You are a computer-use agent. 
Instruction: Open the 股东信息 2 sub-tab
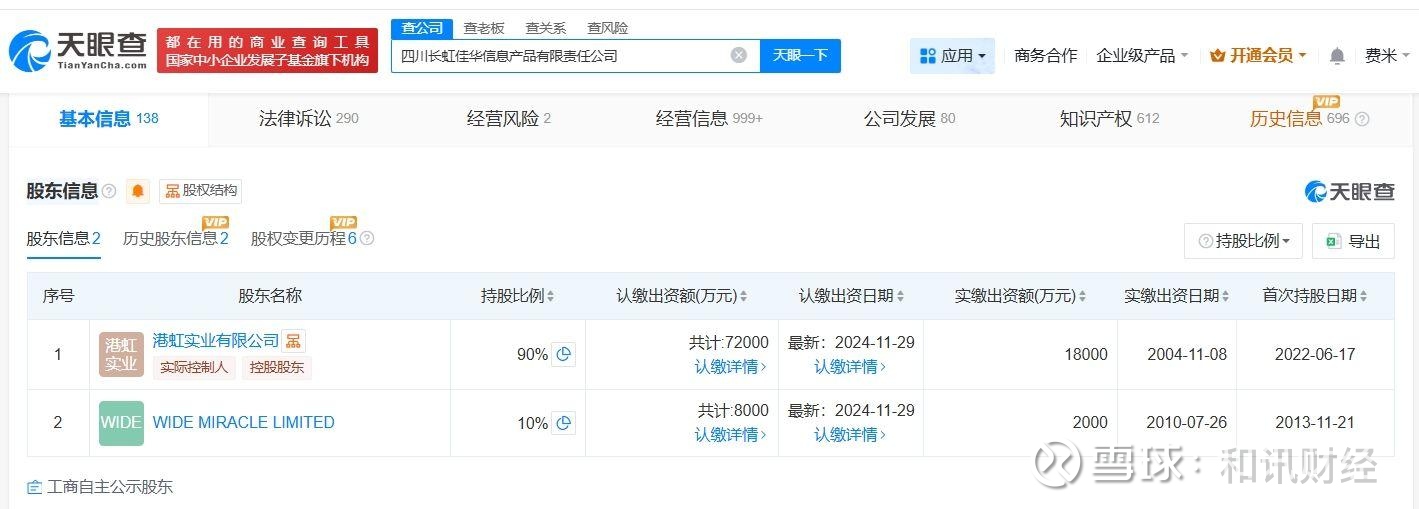click(x=63, y=239)
